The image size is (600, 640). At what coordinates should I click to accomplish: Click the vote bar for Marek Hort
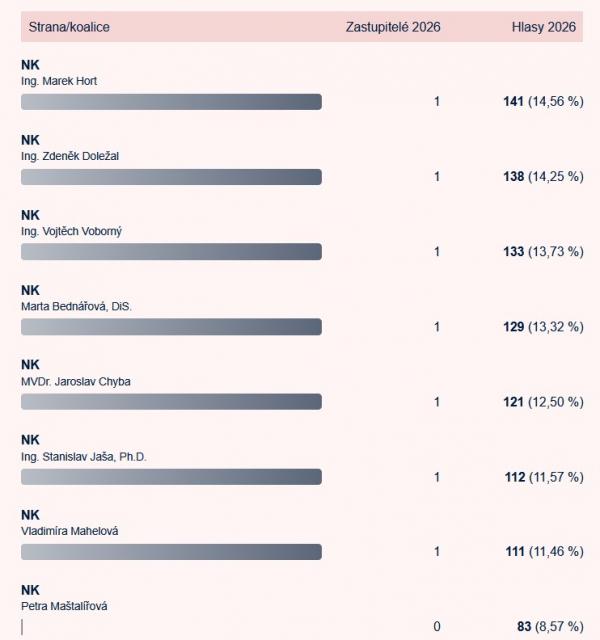click(171, 102)
